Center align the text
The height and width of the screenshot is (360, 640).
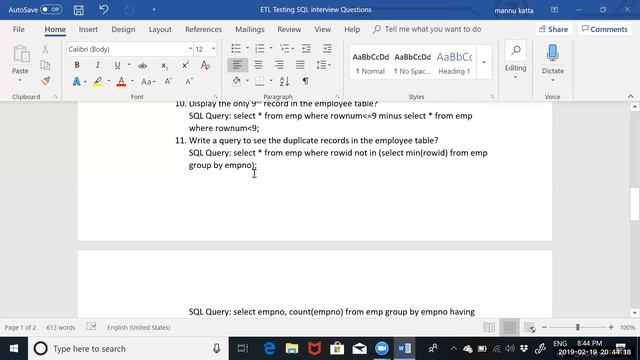(x=258, y=65)
